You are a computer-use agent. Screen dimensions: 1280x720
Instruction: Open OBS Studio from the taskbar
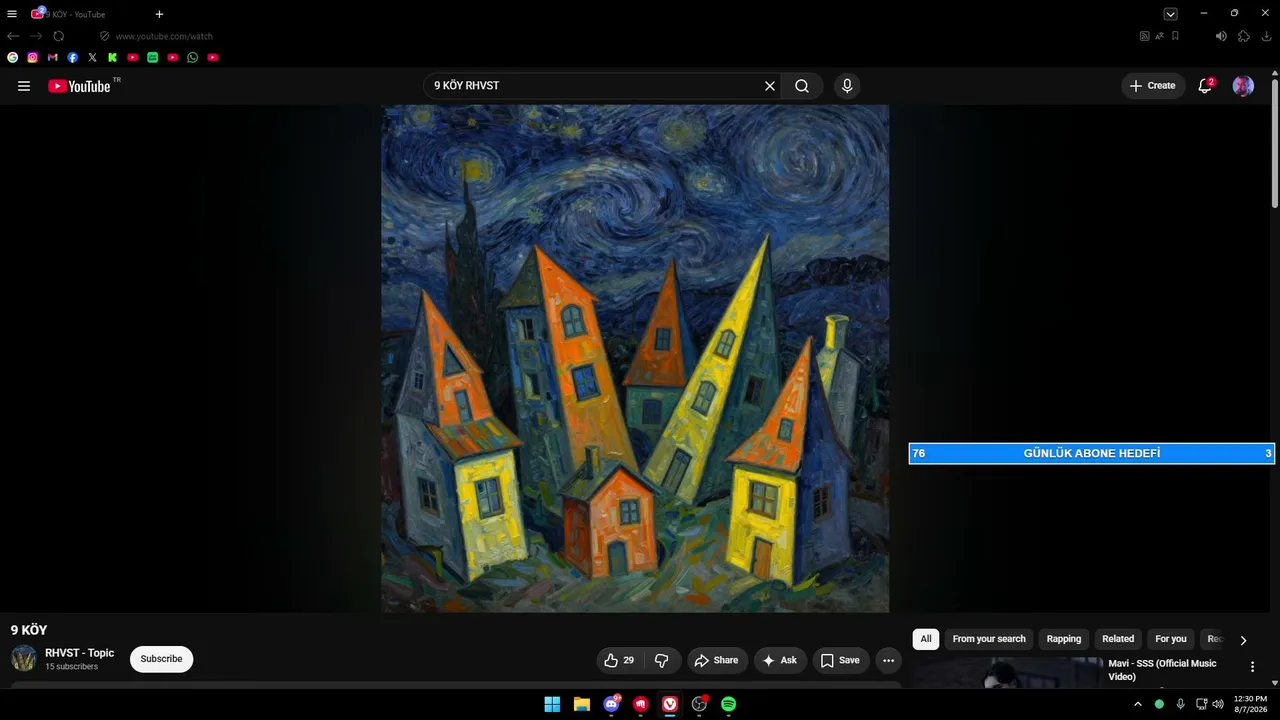click(x=699, y=704)
